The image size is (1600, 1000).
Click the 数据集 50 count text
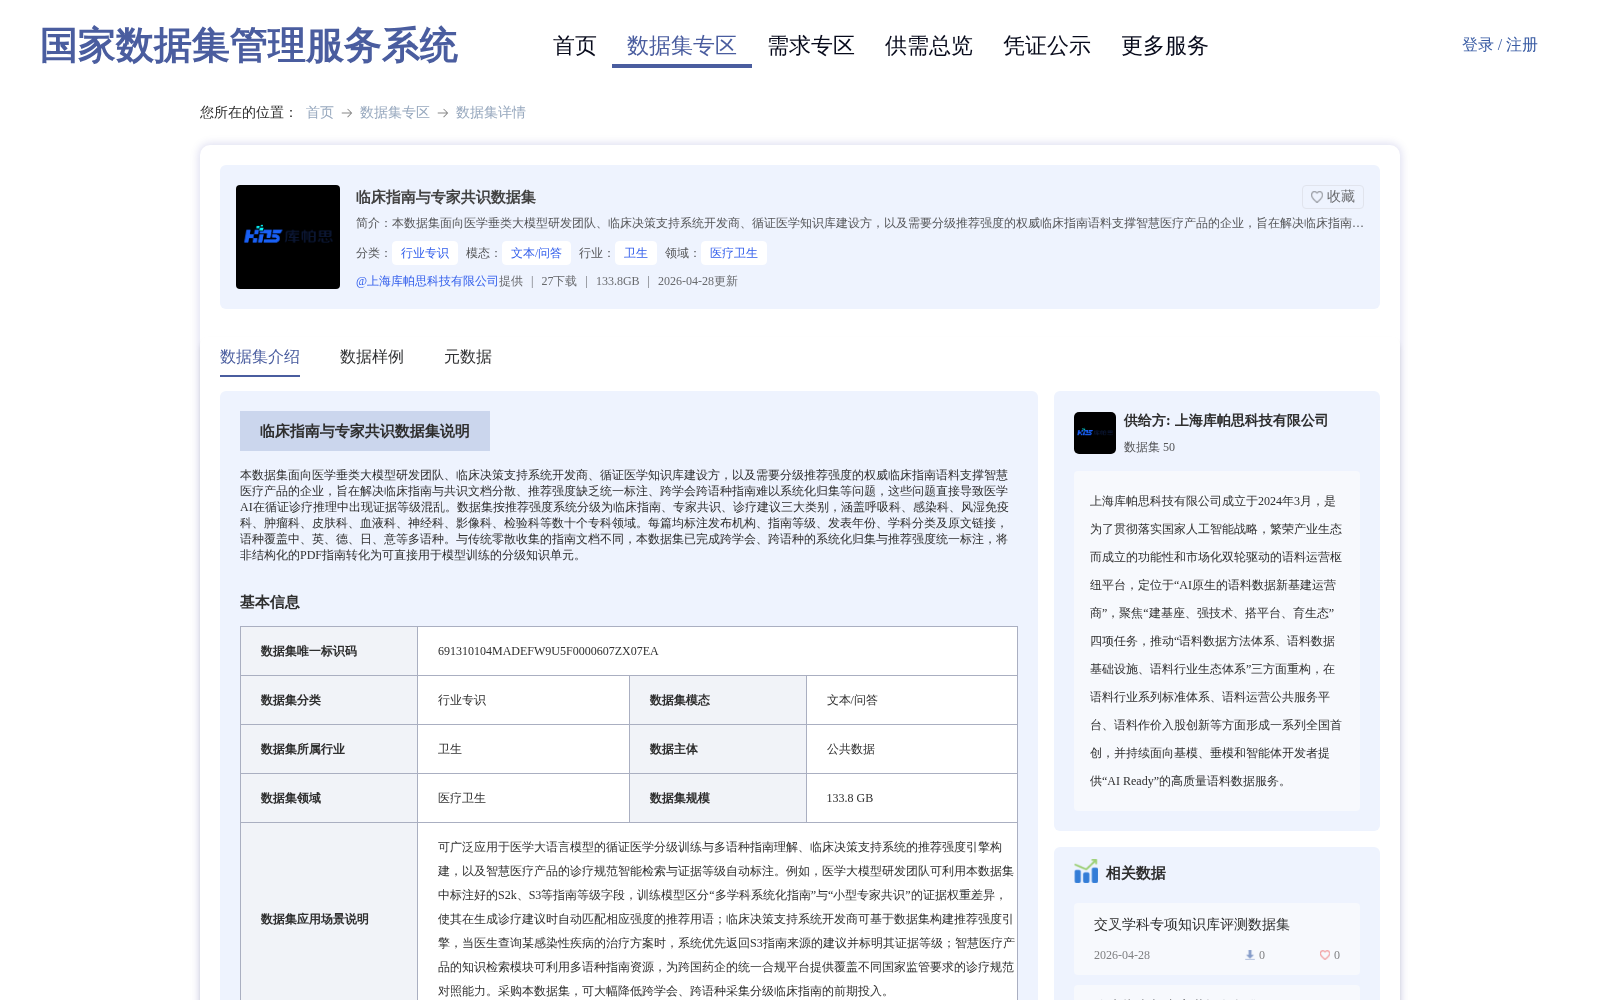pyautogui.click(x=1150, y=447)
